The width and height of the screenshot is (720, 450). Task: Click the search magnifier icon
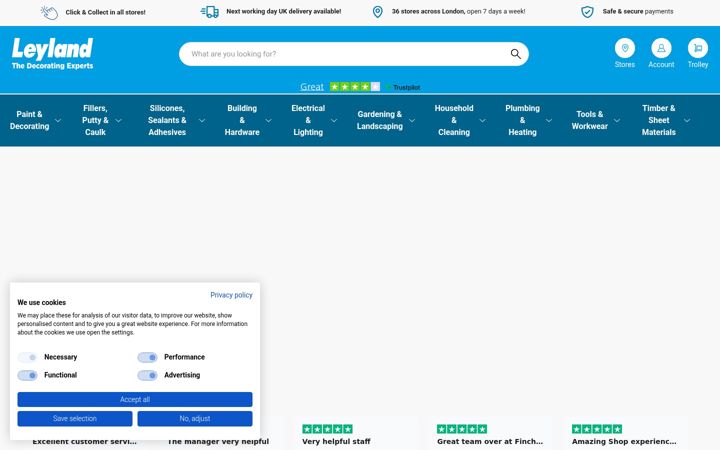516,54
